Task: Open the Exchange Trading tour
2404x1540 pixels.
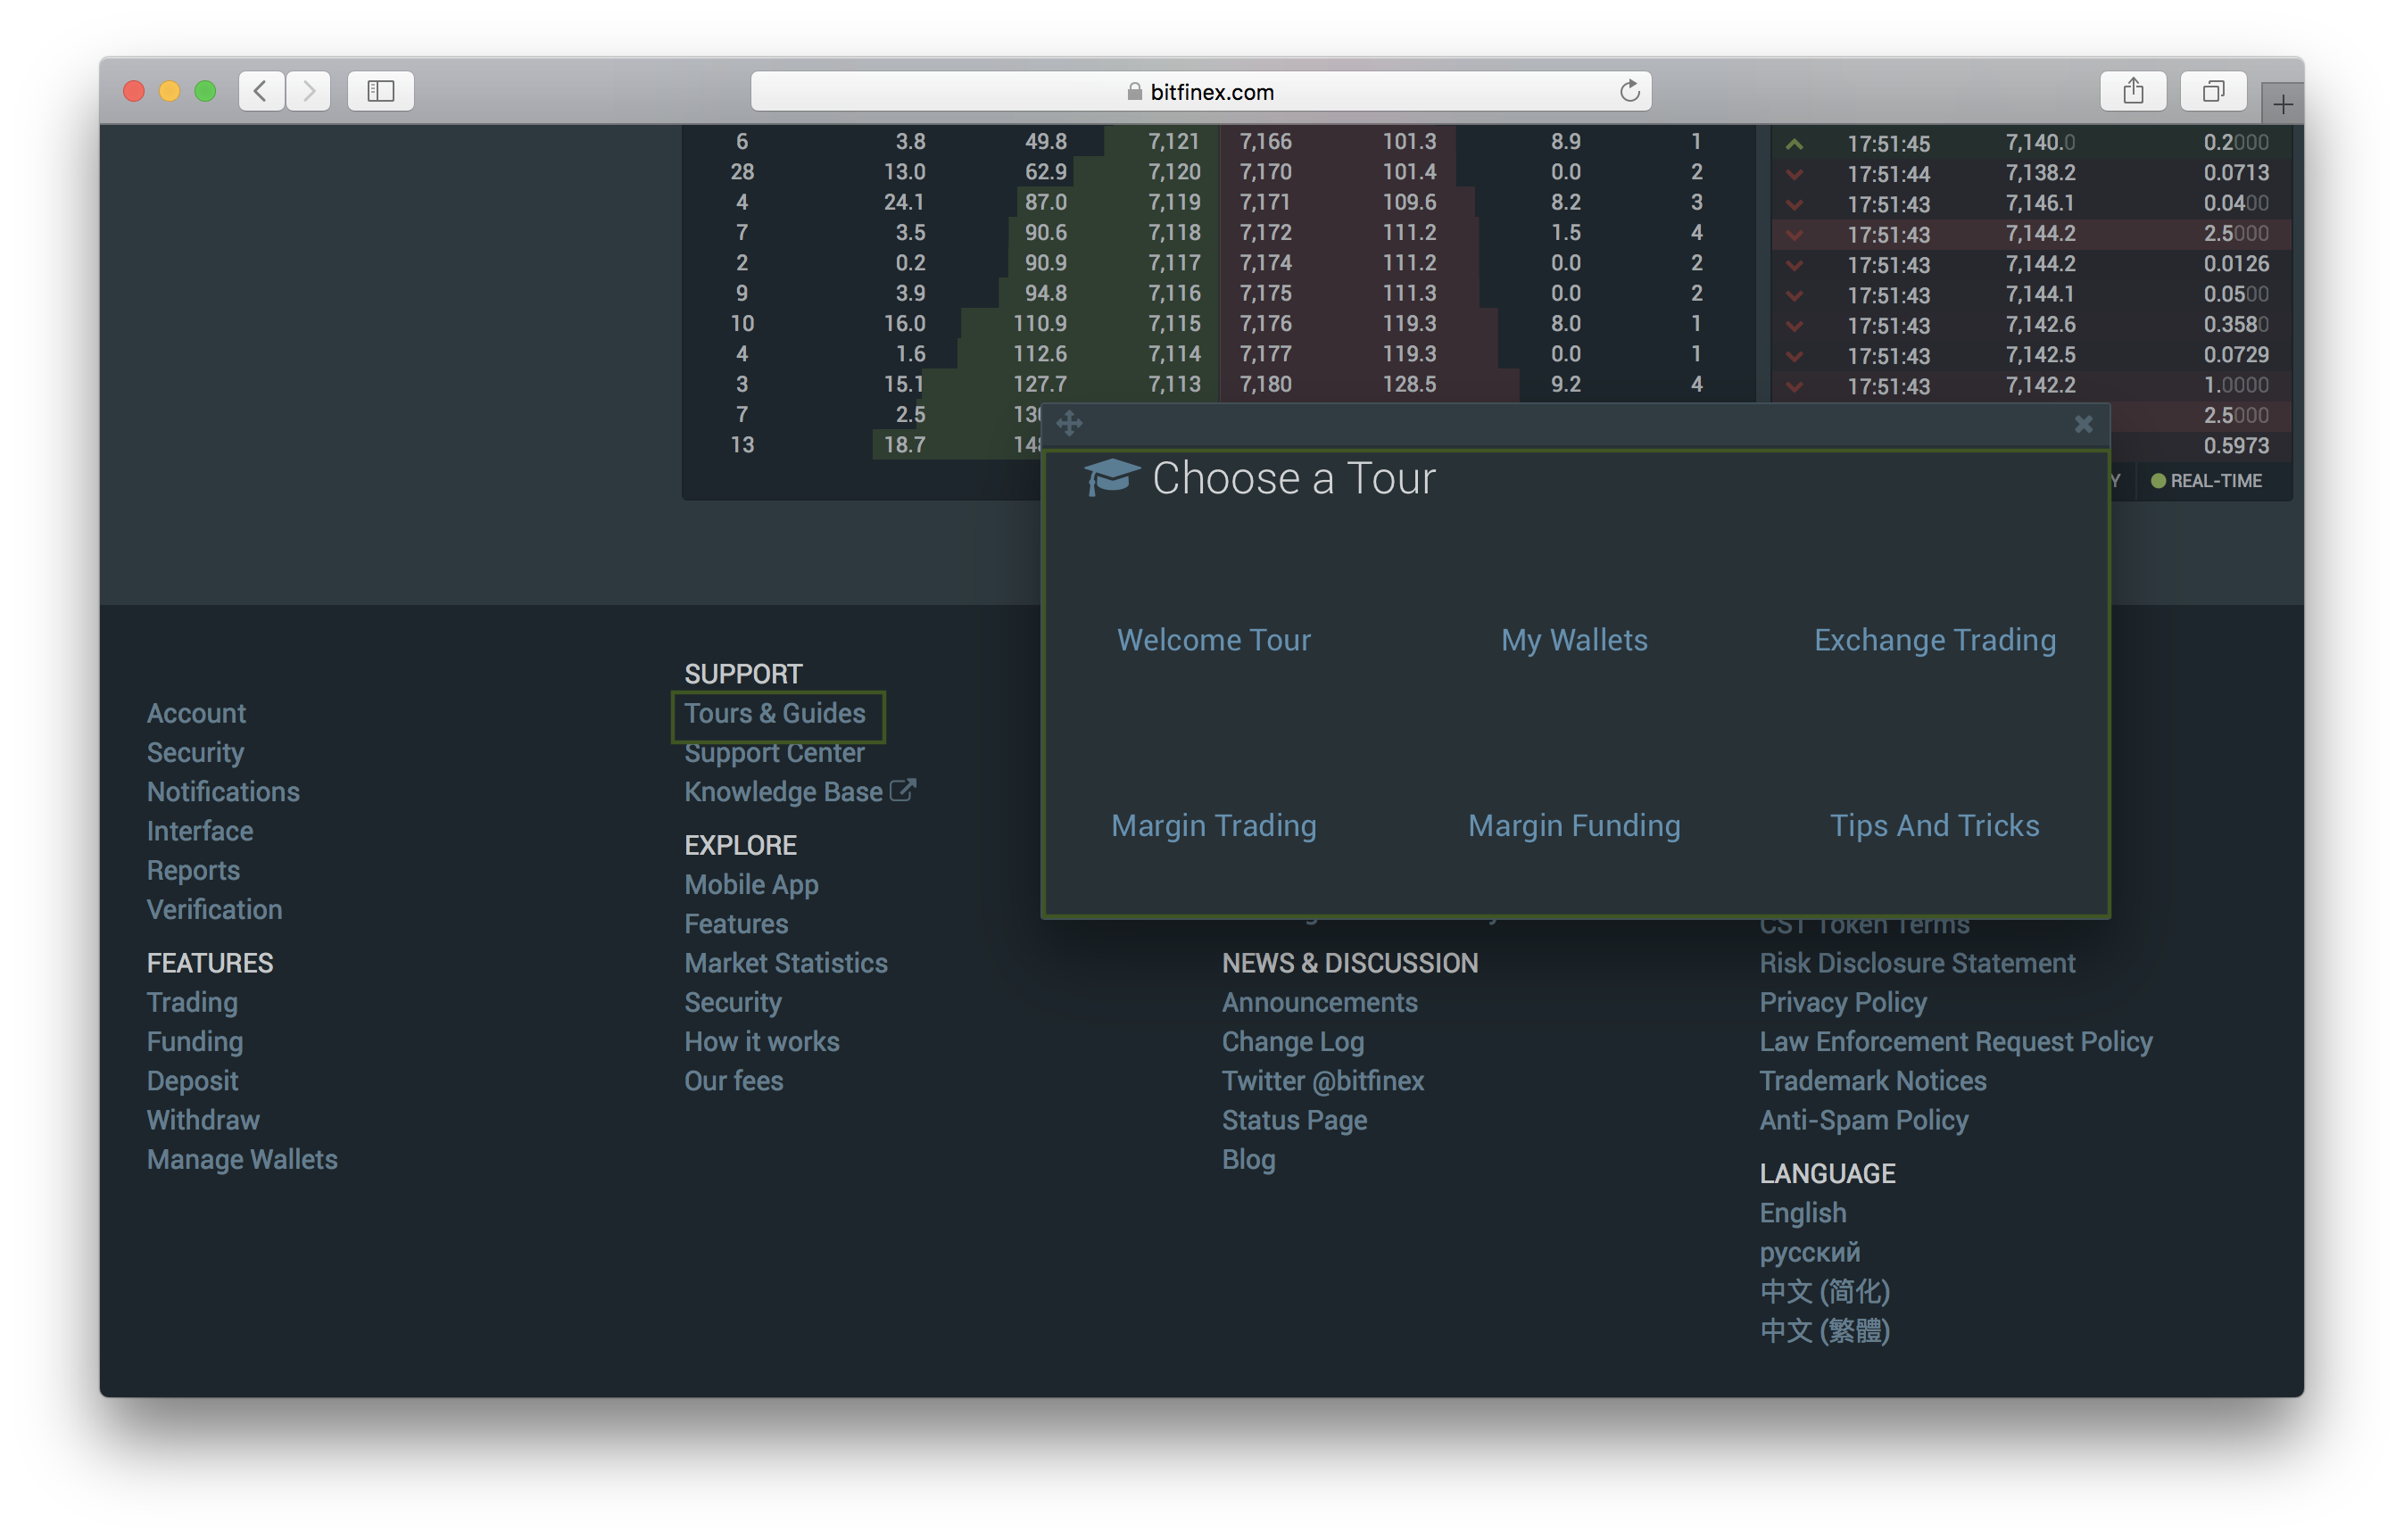Action: point(1935,638)
